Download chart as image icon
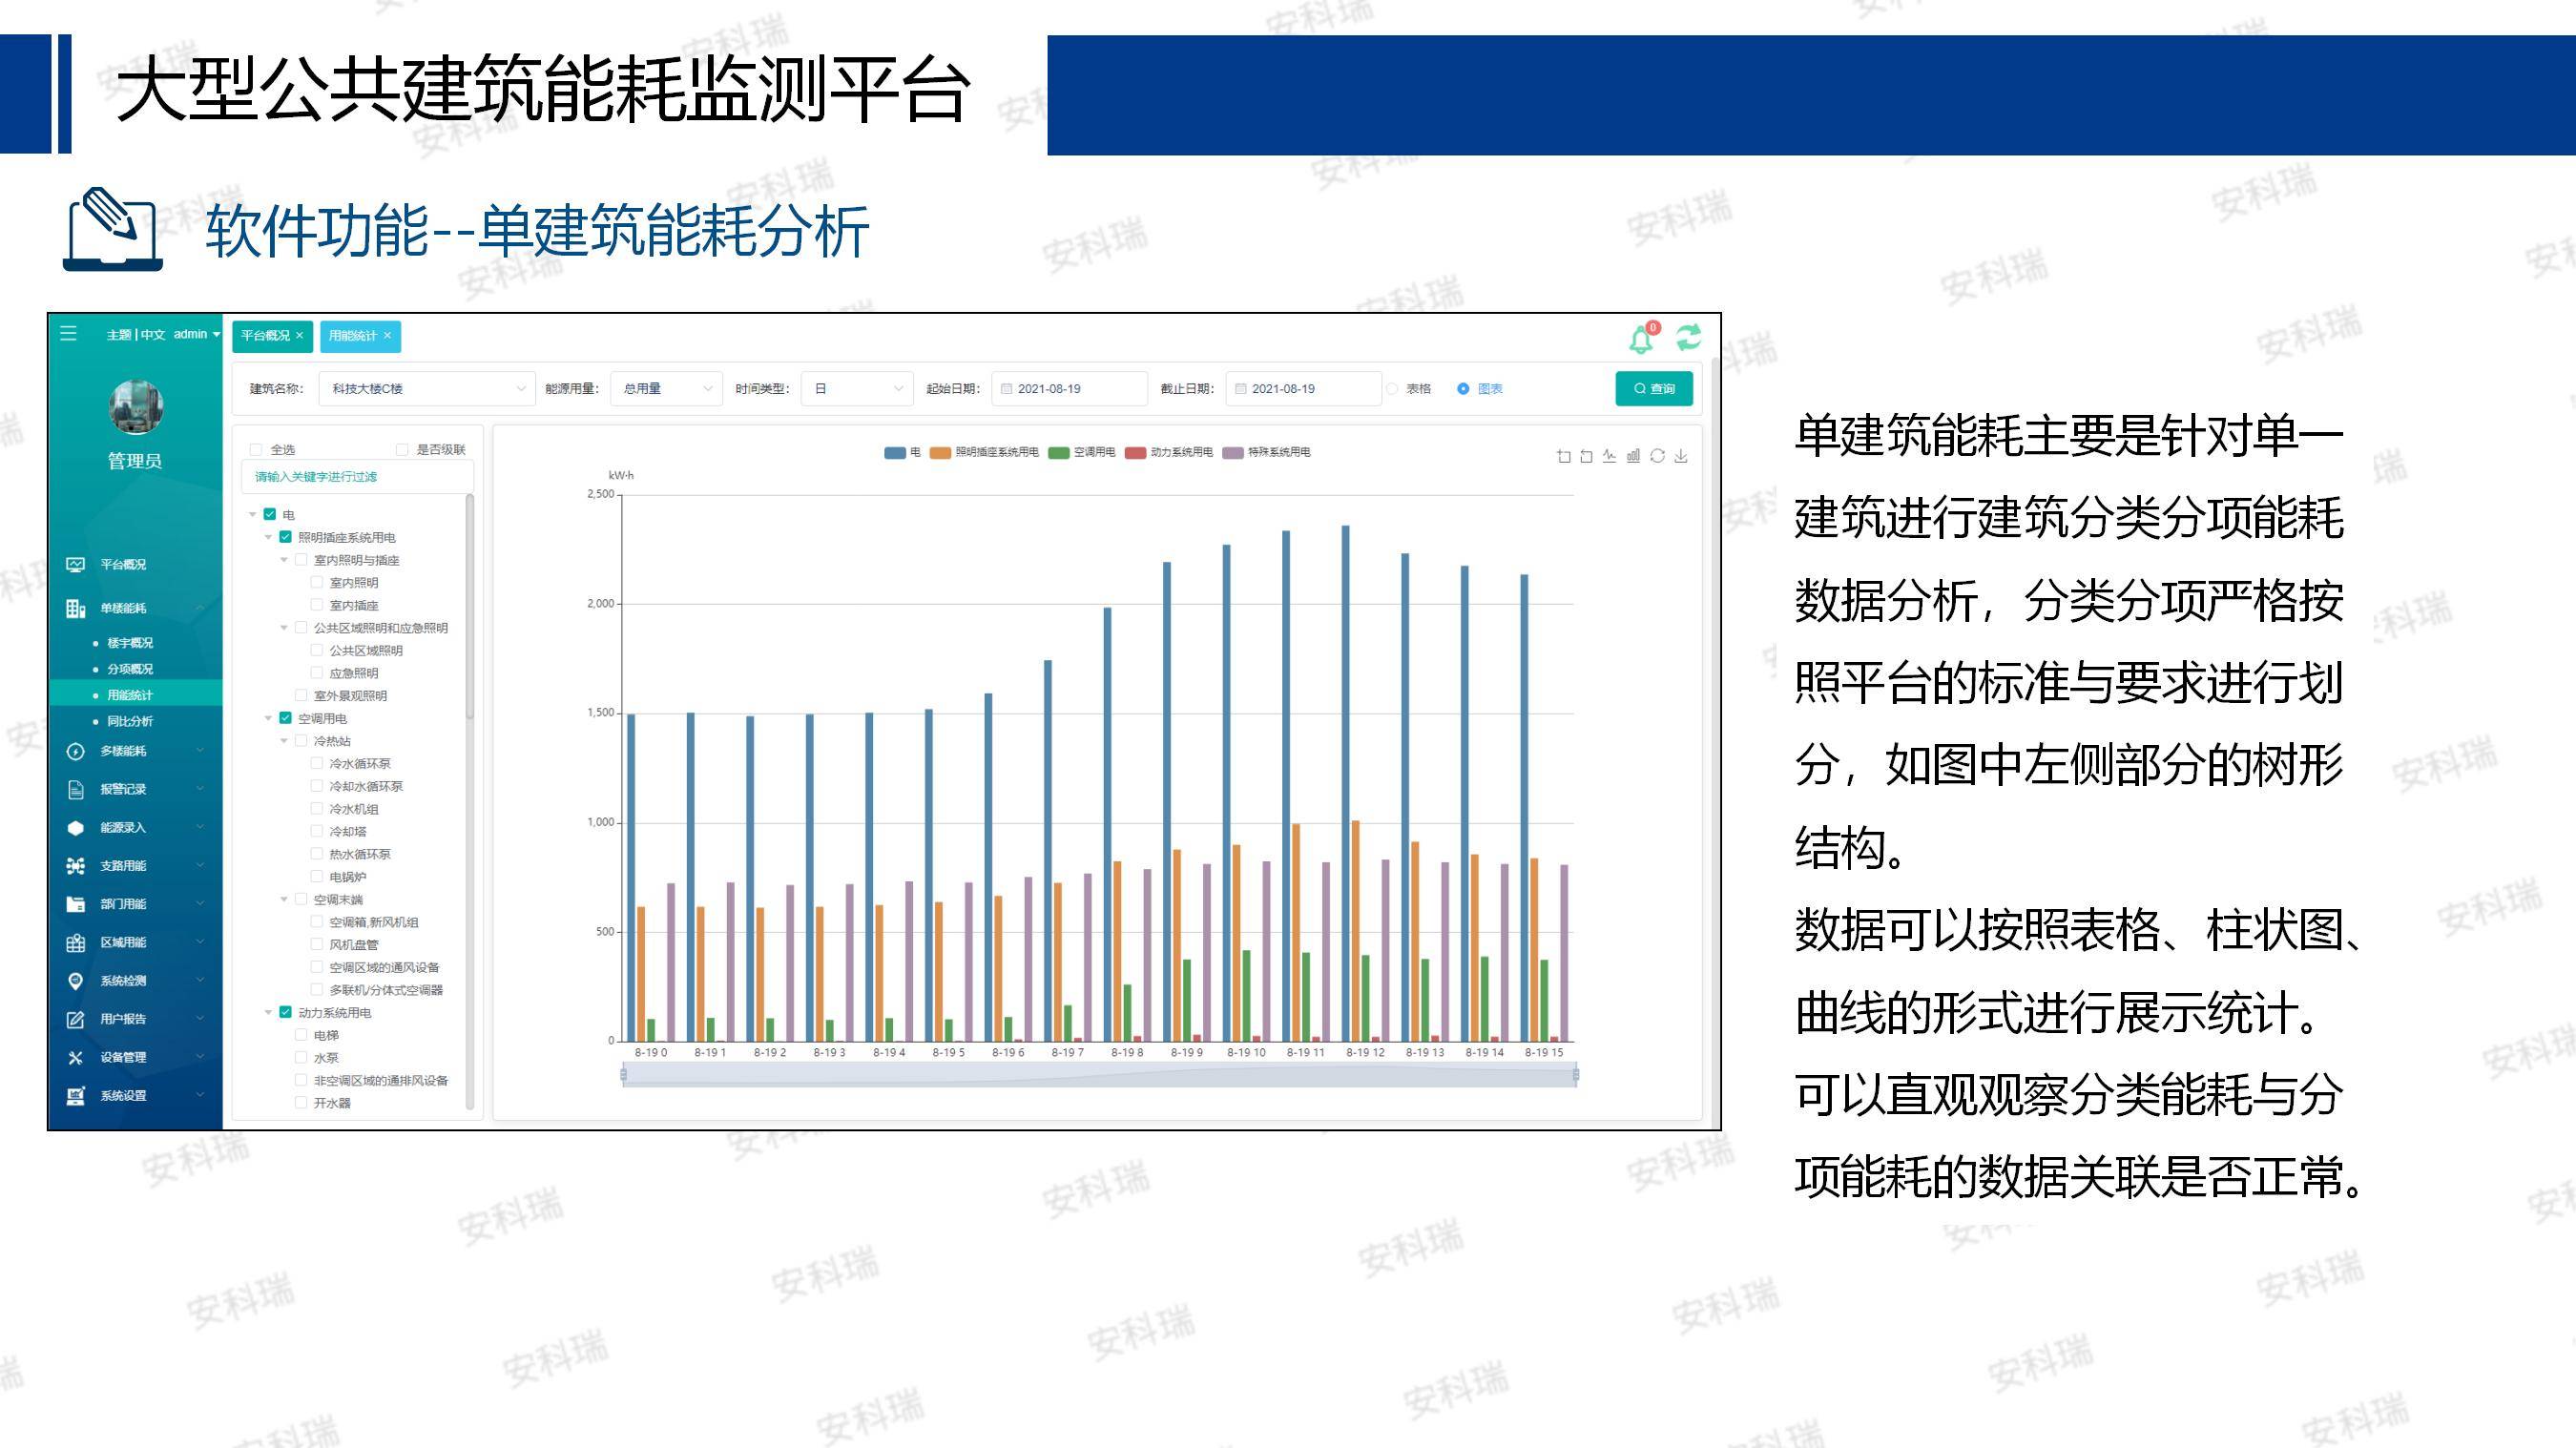2576x1448 pixels. coord(1681,456)
